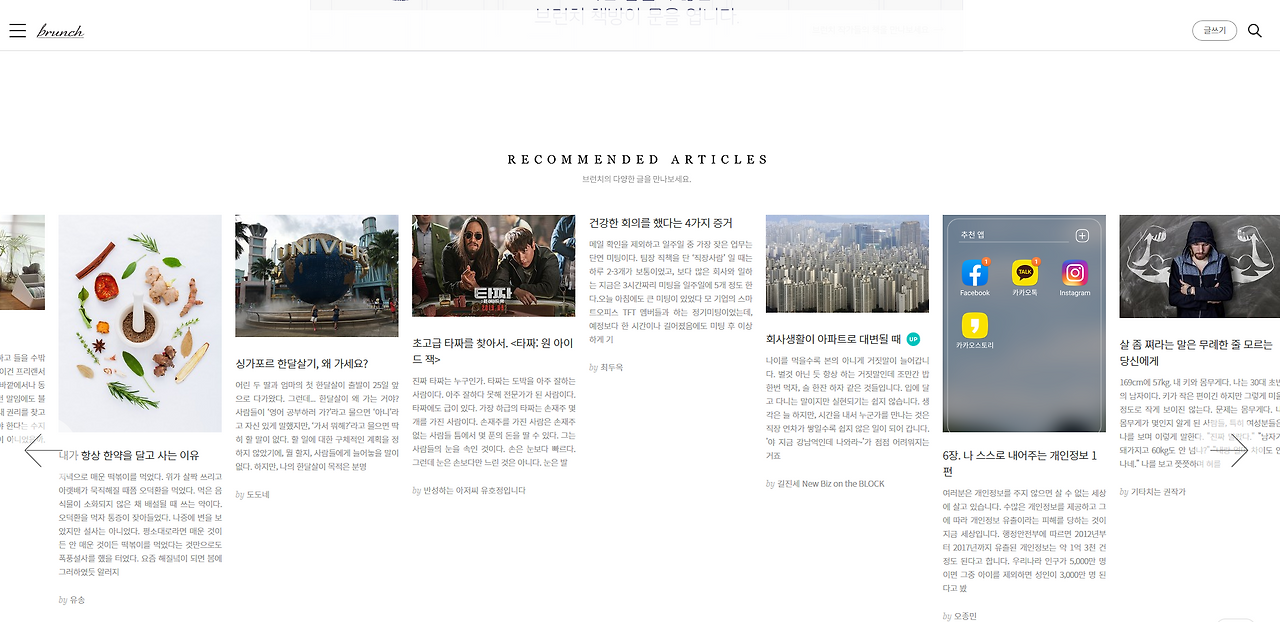Open the search magnifier icon
The image size is (1280, 622).
pyautogui.click(x=1255, y=31)
